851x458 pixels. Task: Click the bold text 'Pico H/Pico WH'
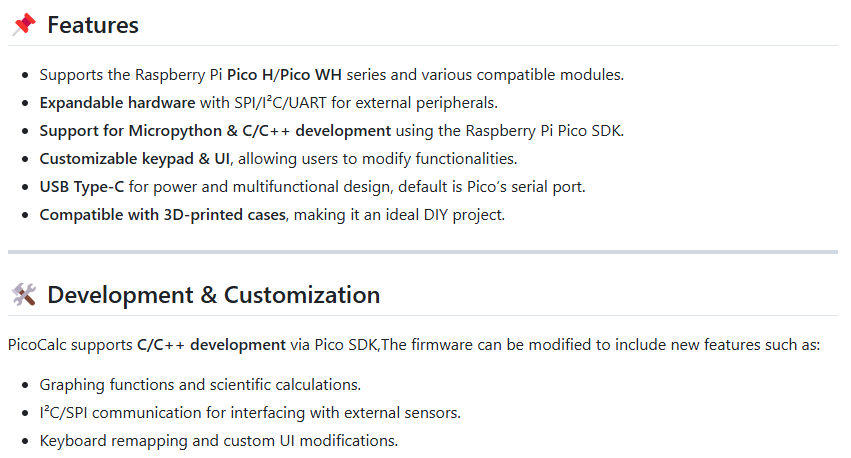(284, 74)
